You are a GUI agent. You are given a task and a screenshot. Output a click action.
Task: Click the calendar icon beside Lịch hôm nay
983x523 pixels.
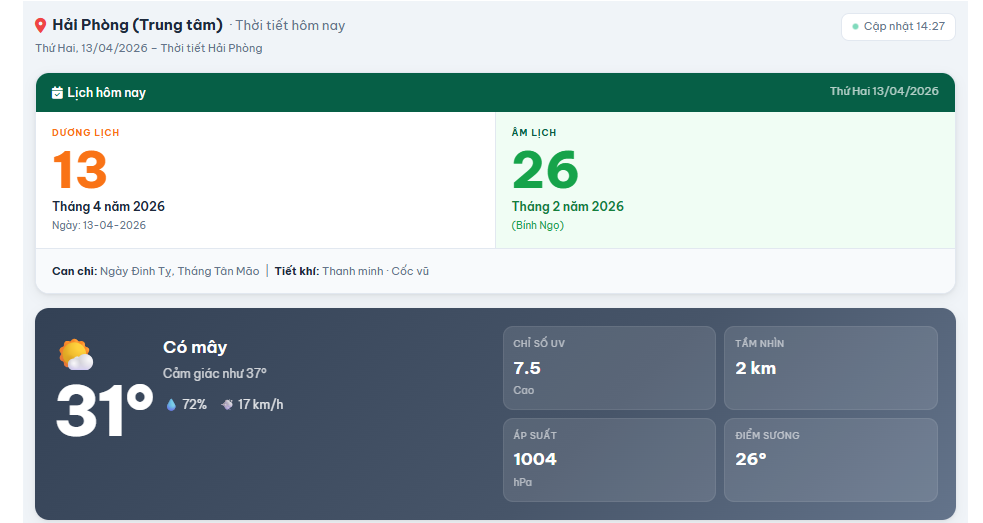[57, 93]
